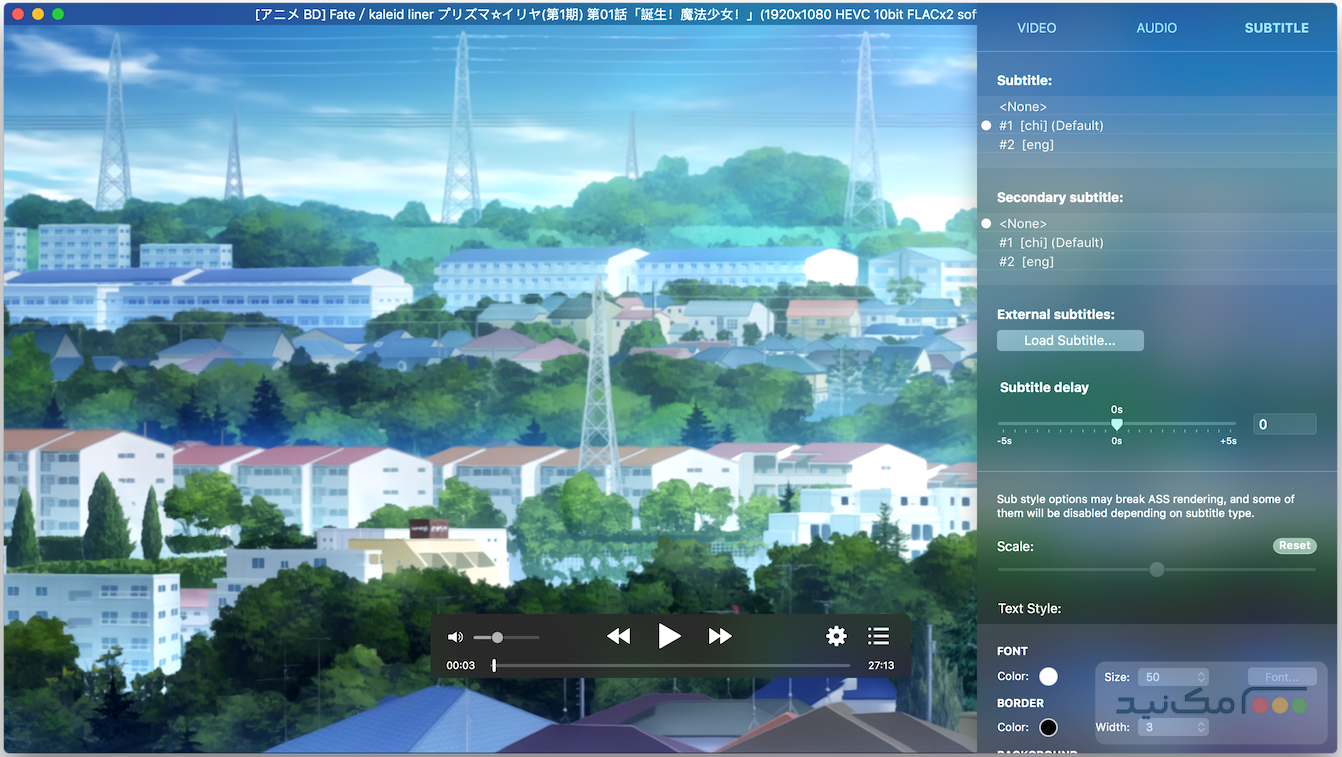The image size is (1342, 757).
Task: Open the playlist list icon
Action: point(878,636)
